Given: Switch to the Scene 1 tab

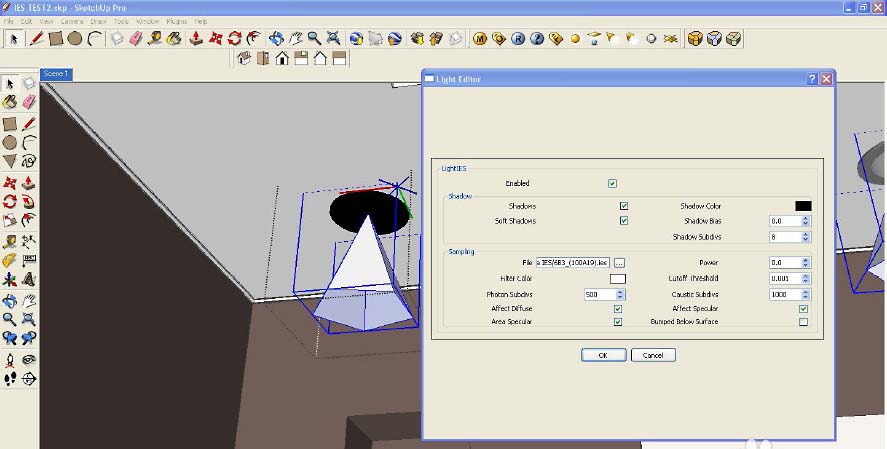Looking at the screenshot, I should 56,74.
